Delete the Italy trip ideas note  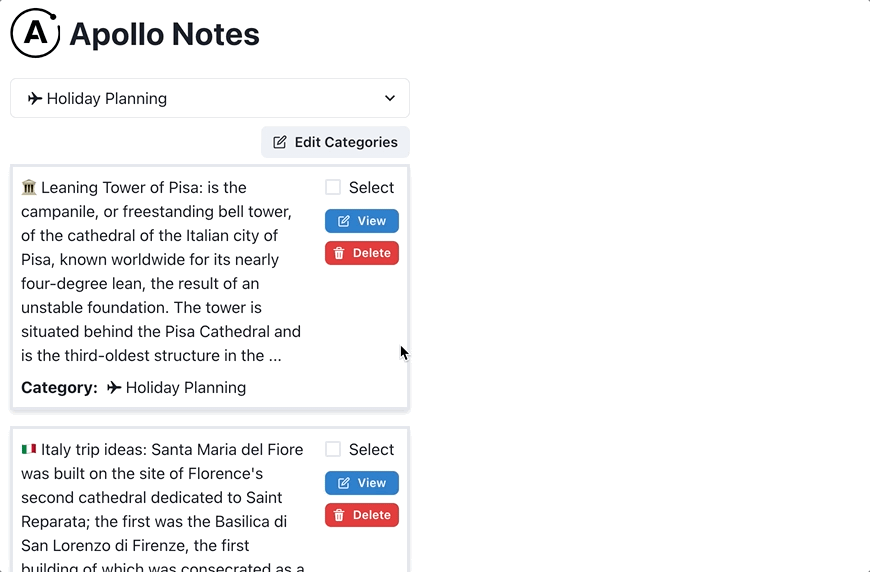pyautogui.click(x=362, y=515)
